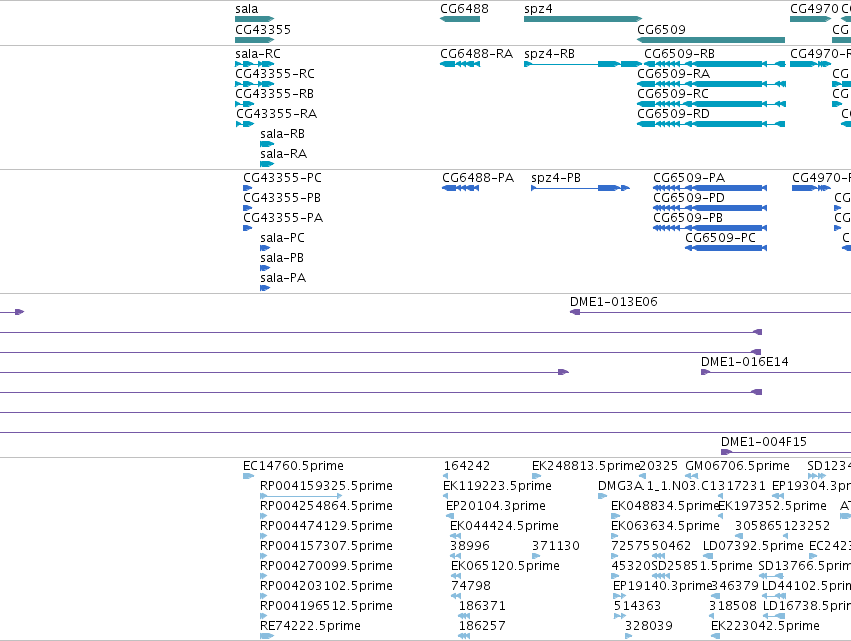Select transcript CG43355-RC
Image resolution: width=851 pixels, height=641 pixels.
(x=275, y=73)
